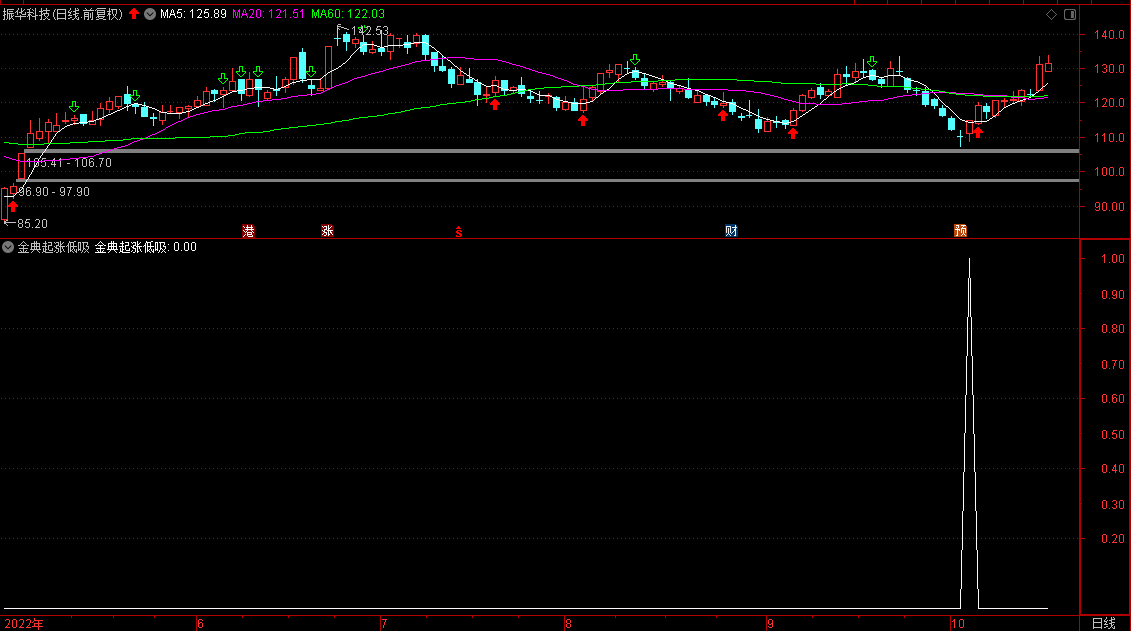The image size is (1131, 631).
Task: Click the green sell arrow above the August peak
Action: pyautogui.click(x=635, y=59)
